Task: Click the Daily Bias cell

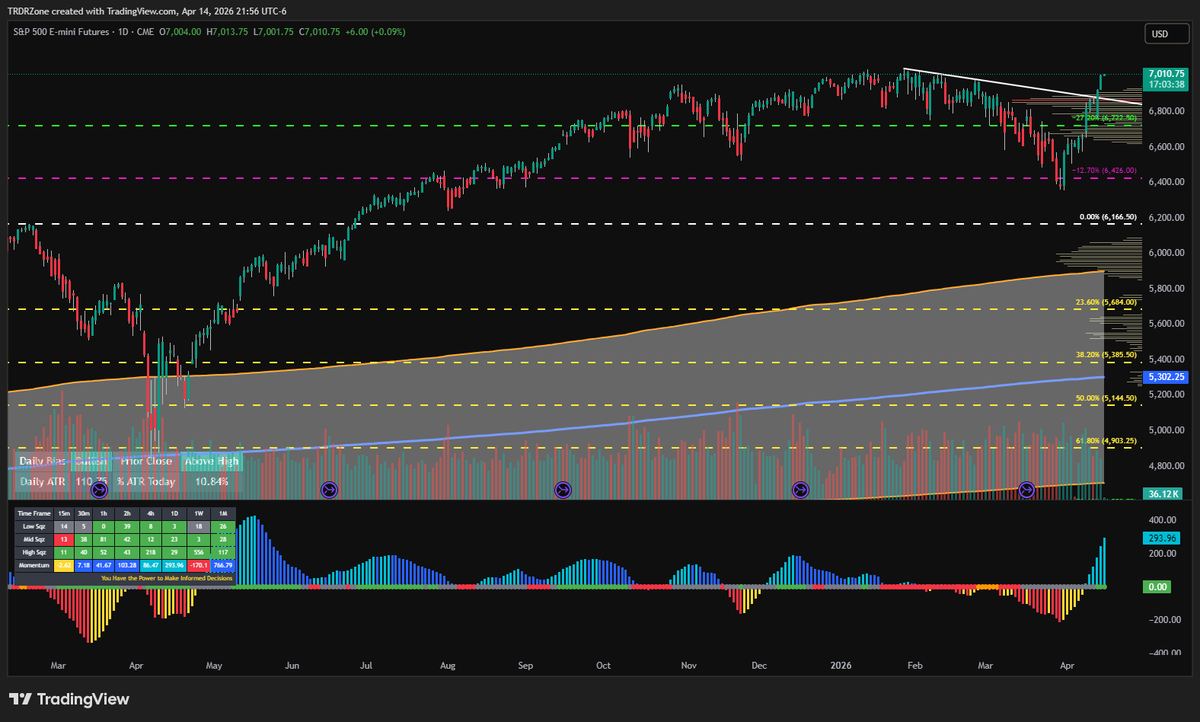Action: pyautogui.click(x=42, y=461)
